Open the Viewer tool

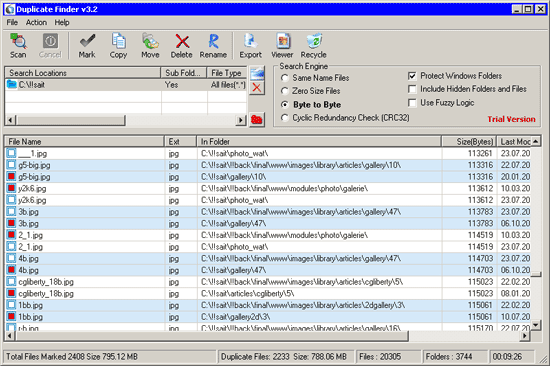coord(282,46)
